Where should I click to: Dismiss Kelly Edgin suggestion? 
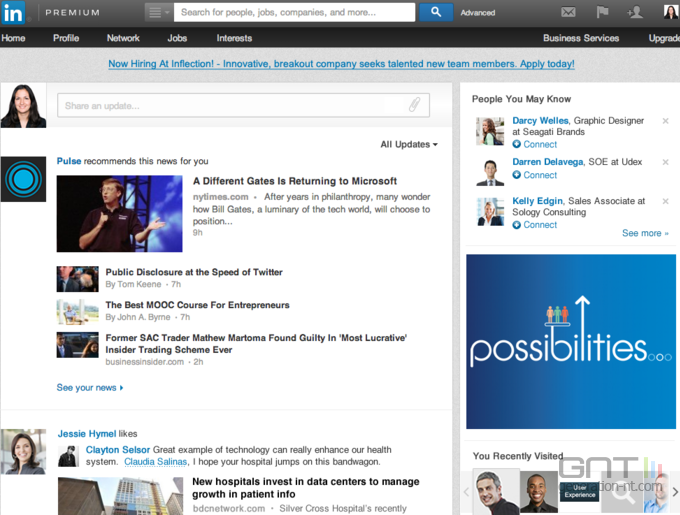point(665,201)
